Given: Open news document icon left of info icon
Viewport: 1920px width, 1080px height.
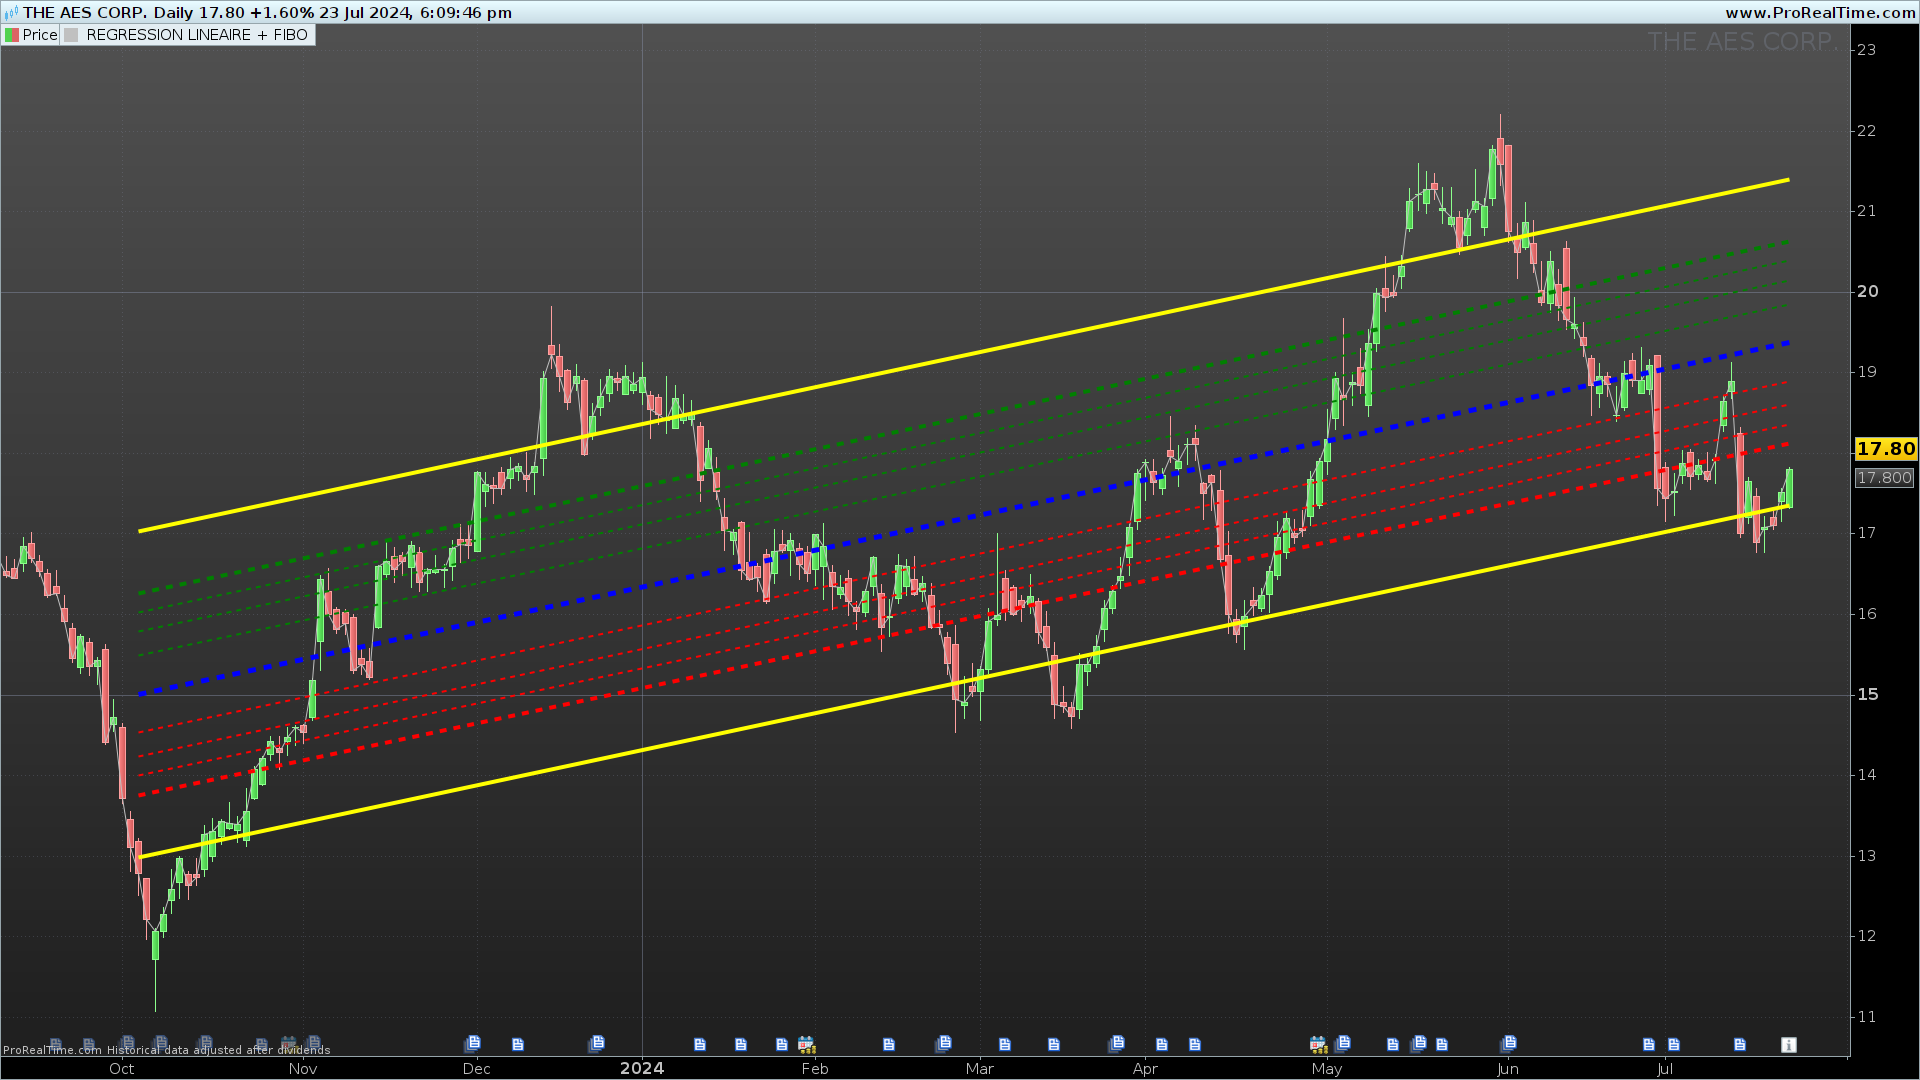Looking at the screenshot, I should tap(1740, 1045).
